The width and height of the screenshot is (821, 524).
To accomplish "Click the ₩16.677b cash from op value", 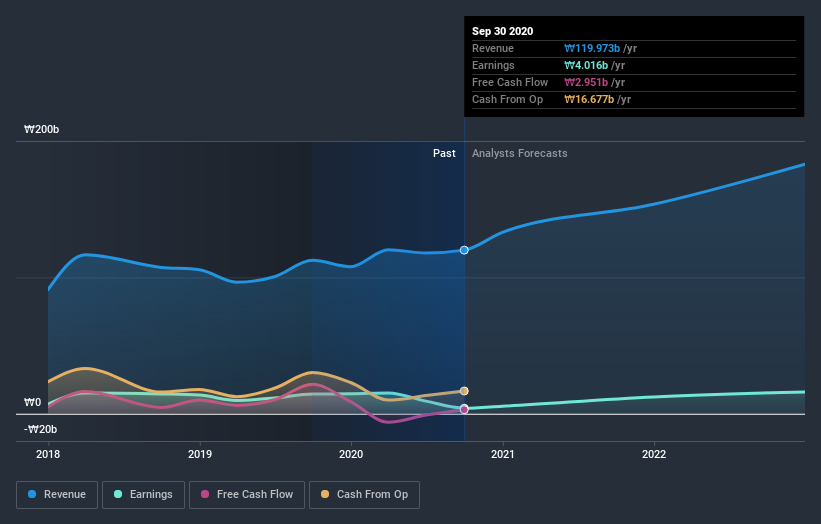I will tap(589, 99).
